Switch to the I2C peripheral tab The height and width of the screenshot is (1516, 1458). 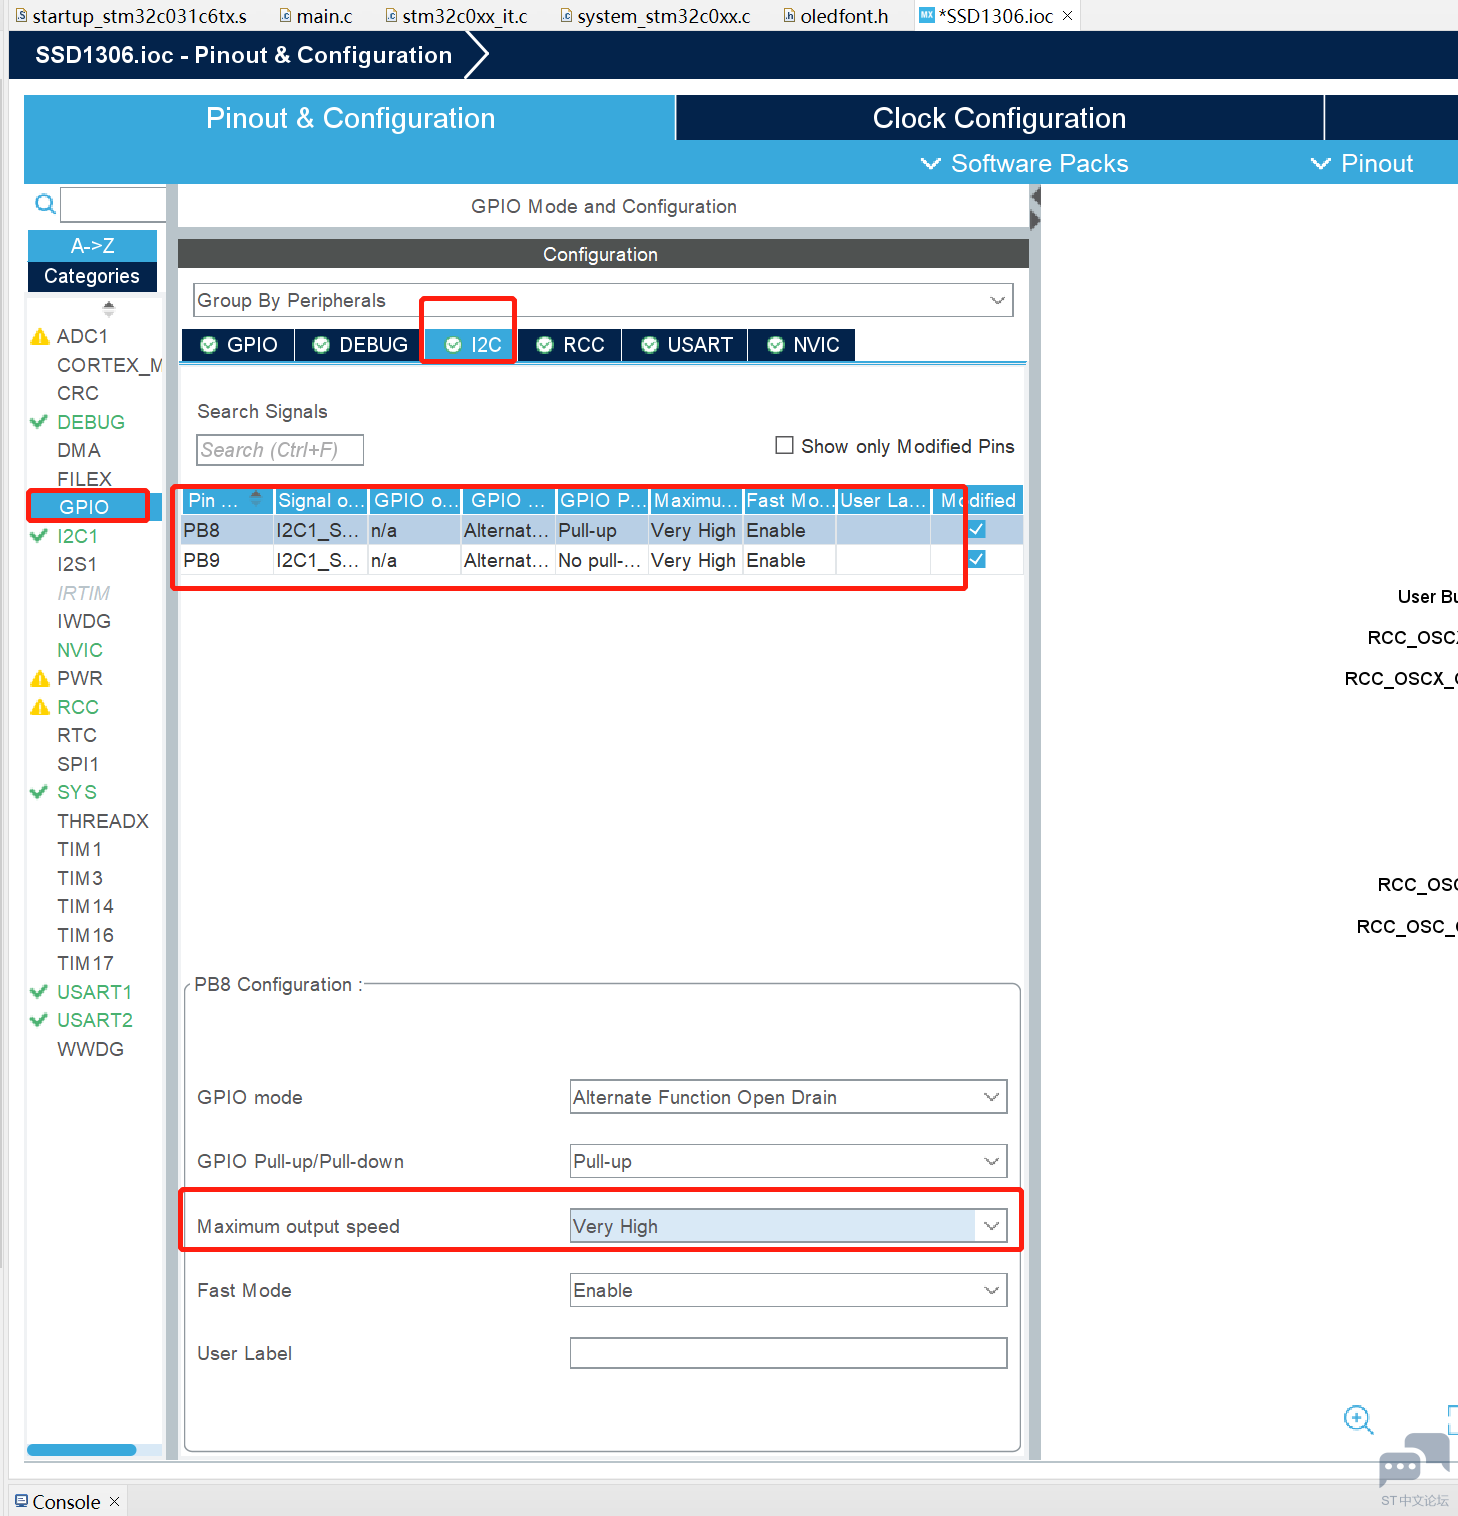472,344
